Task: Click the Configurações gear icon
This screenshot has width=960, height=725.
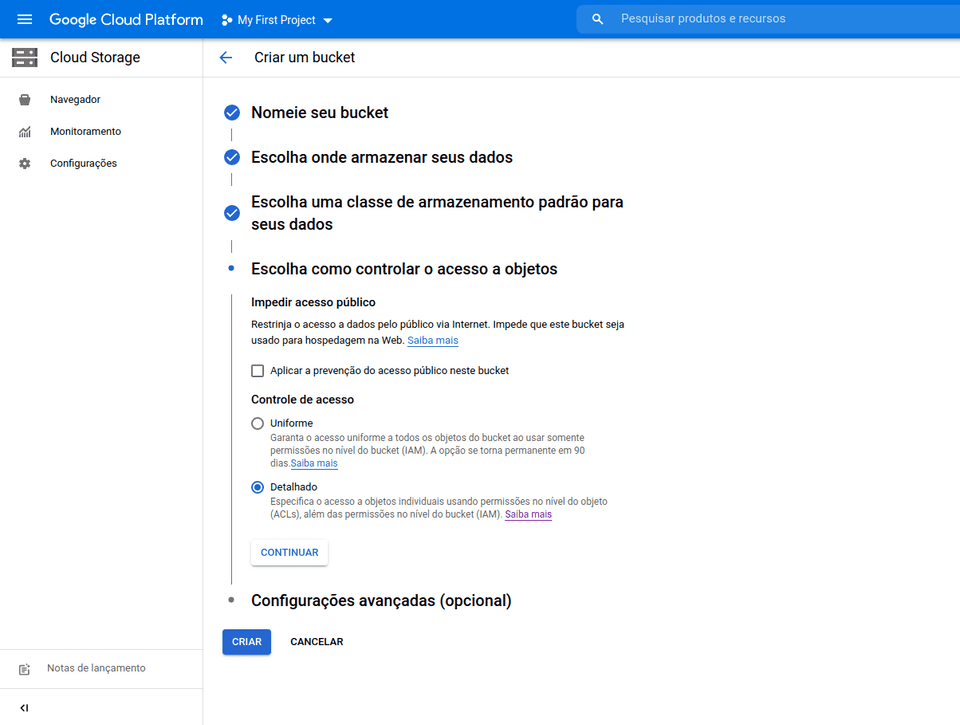Action: click(x=25, y=164)
